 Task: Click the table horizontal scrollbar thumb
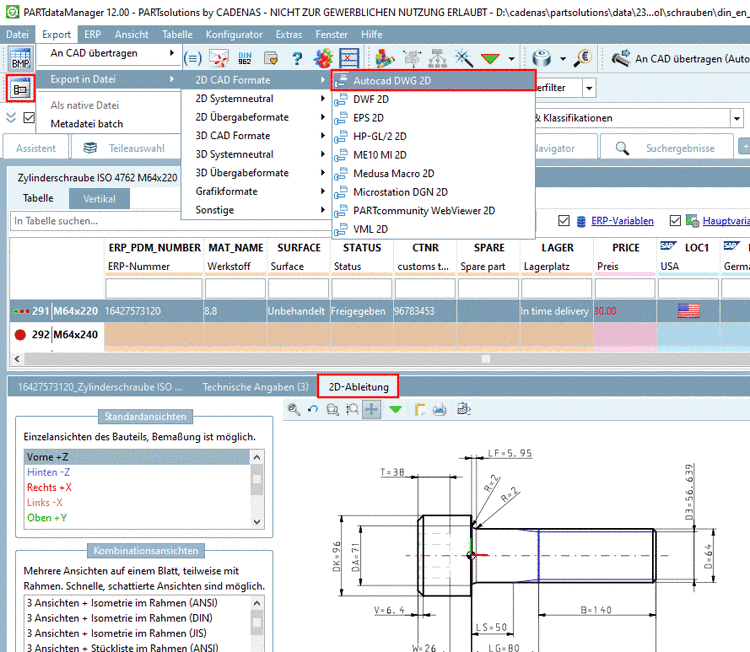click(486, 359)
